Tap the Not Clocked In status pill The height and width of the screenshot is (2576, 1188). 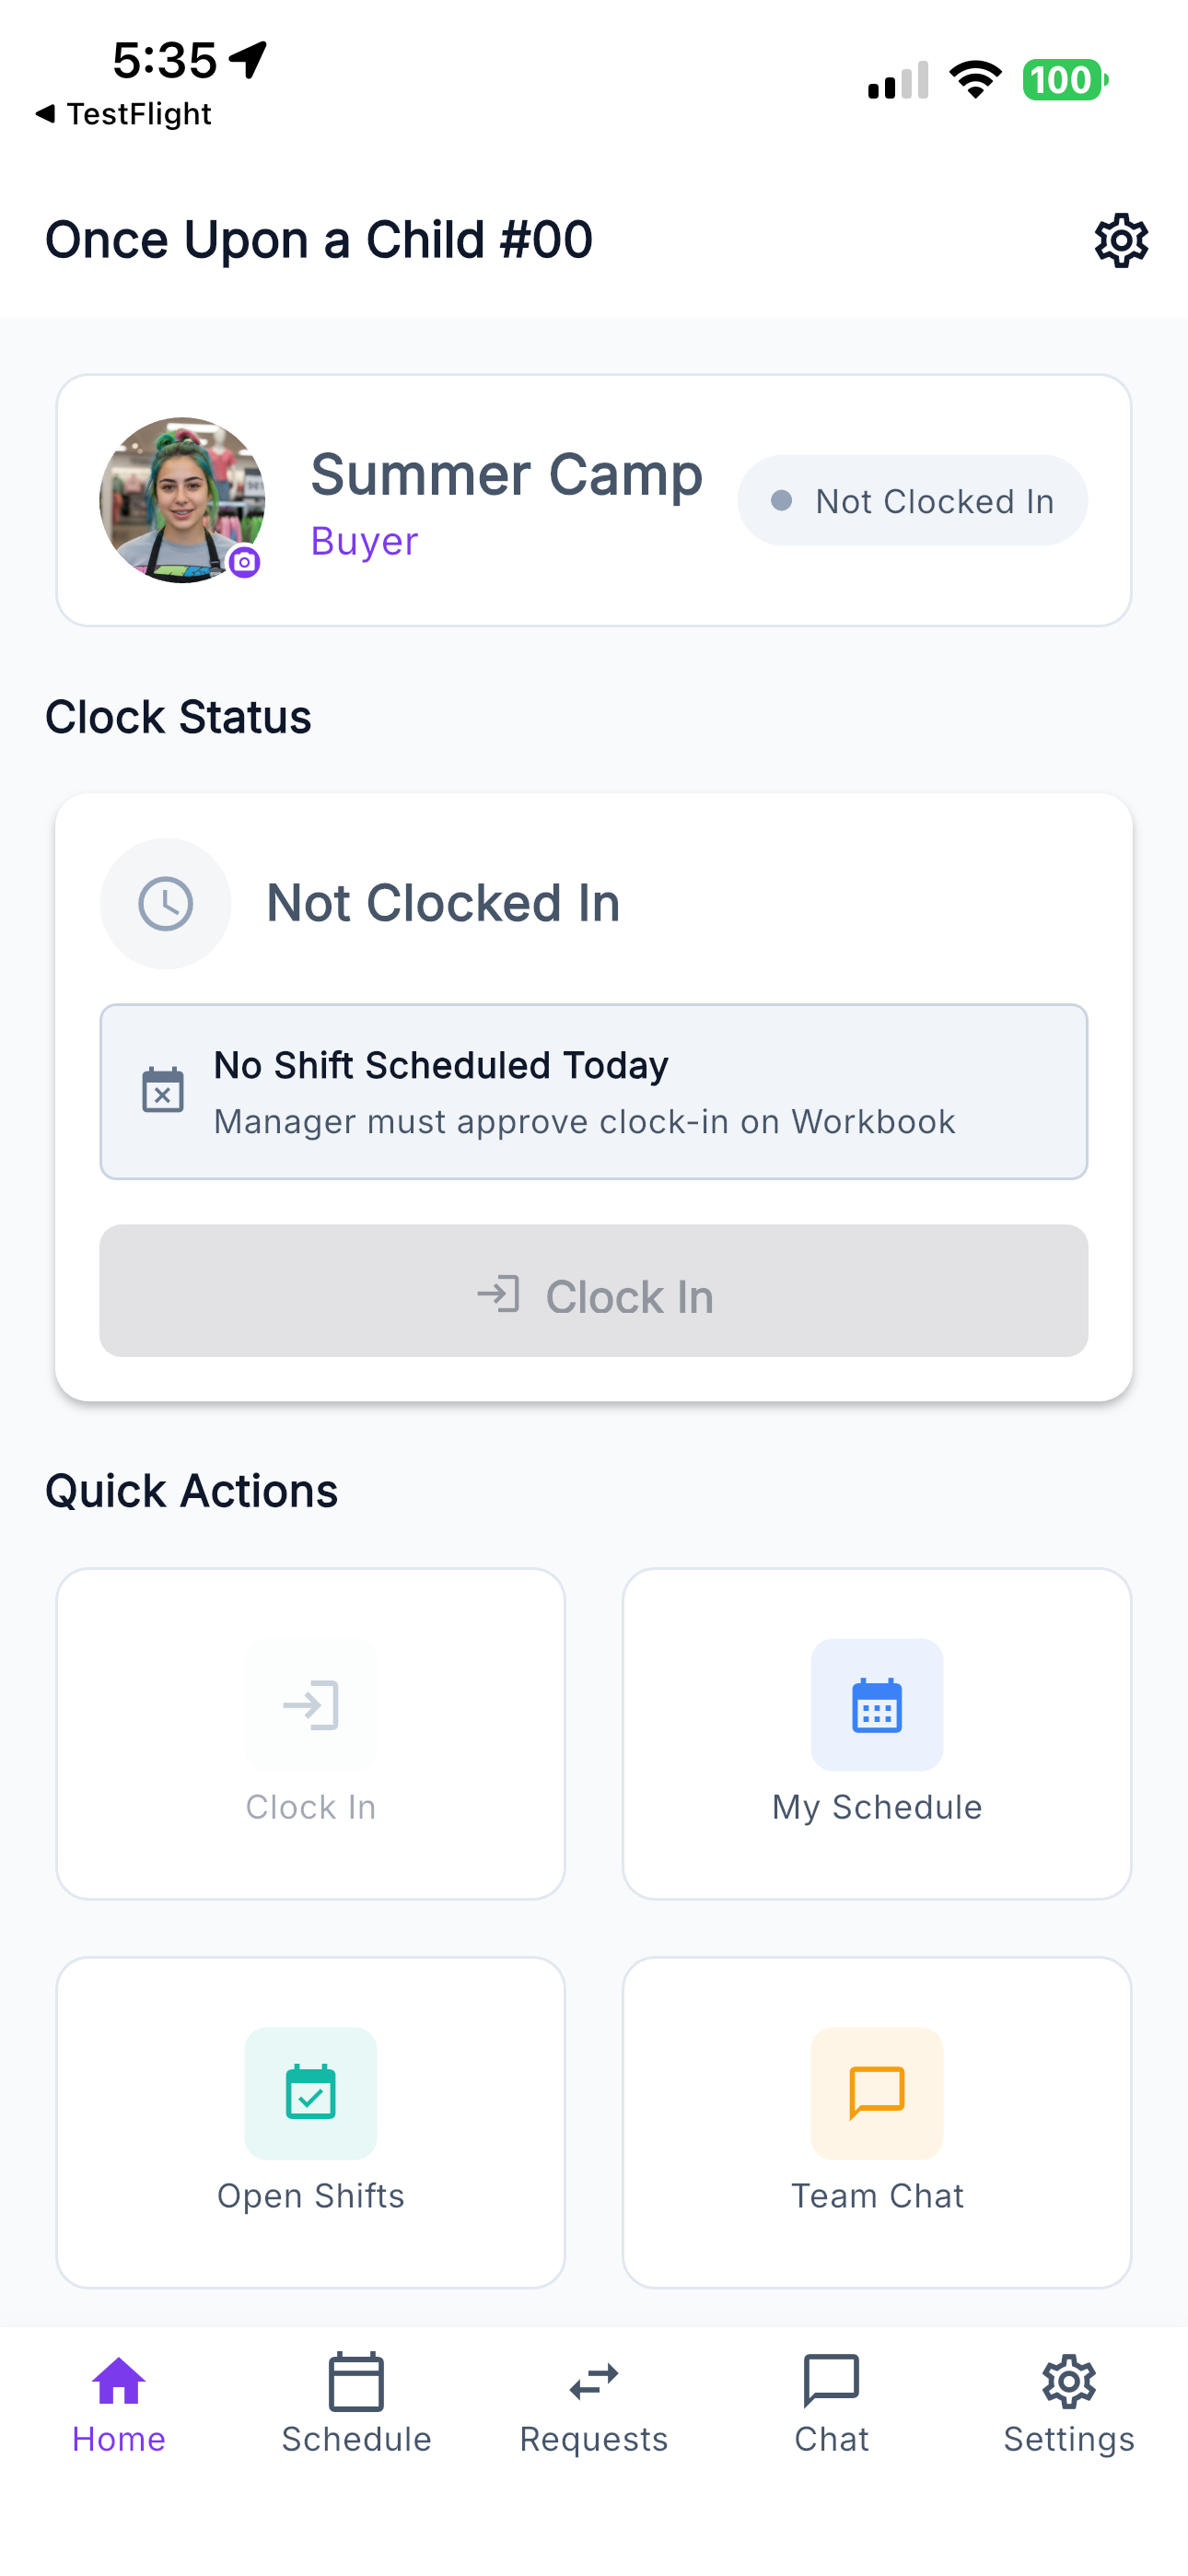click(x=912, y=500)
